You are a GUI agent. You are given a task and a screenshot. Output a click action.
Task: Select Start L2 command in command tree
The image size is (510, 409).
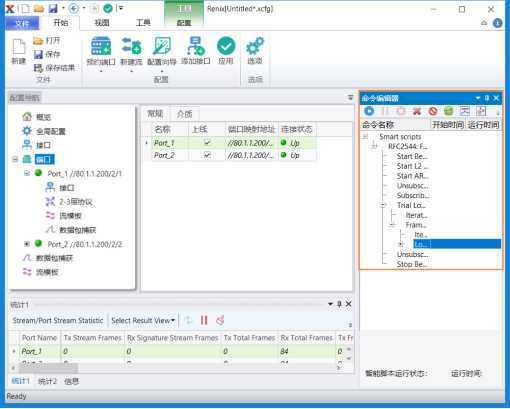click(x=412, y=166)
